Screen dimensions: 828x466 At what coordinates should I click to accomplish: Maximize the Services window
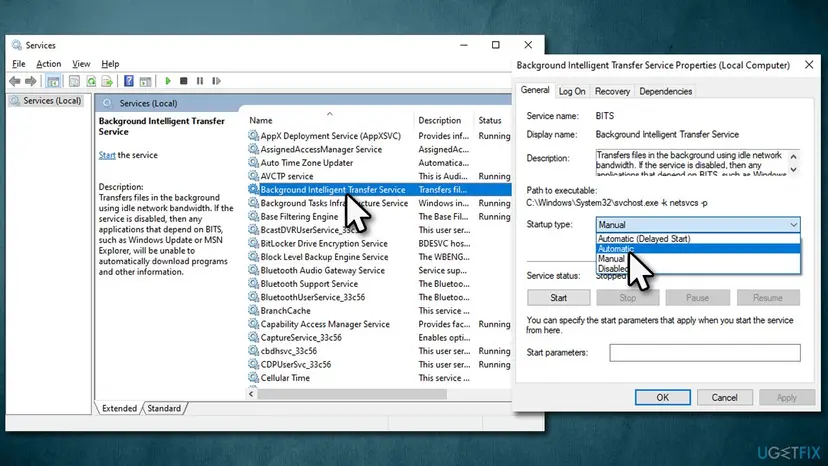[x=495, y=45]
